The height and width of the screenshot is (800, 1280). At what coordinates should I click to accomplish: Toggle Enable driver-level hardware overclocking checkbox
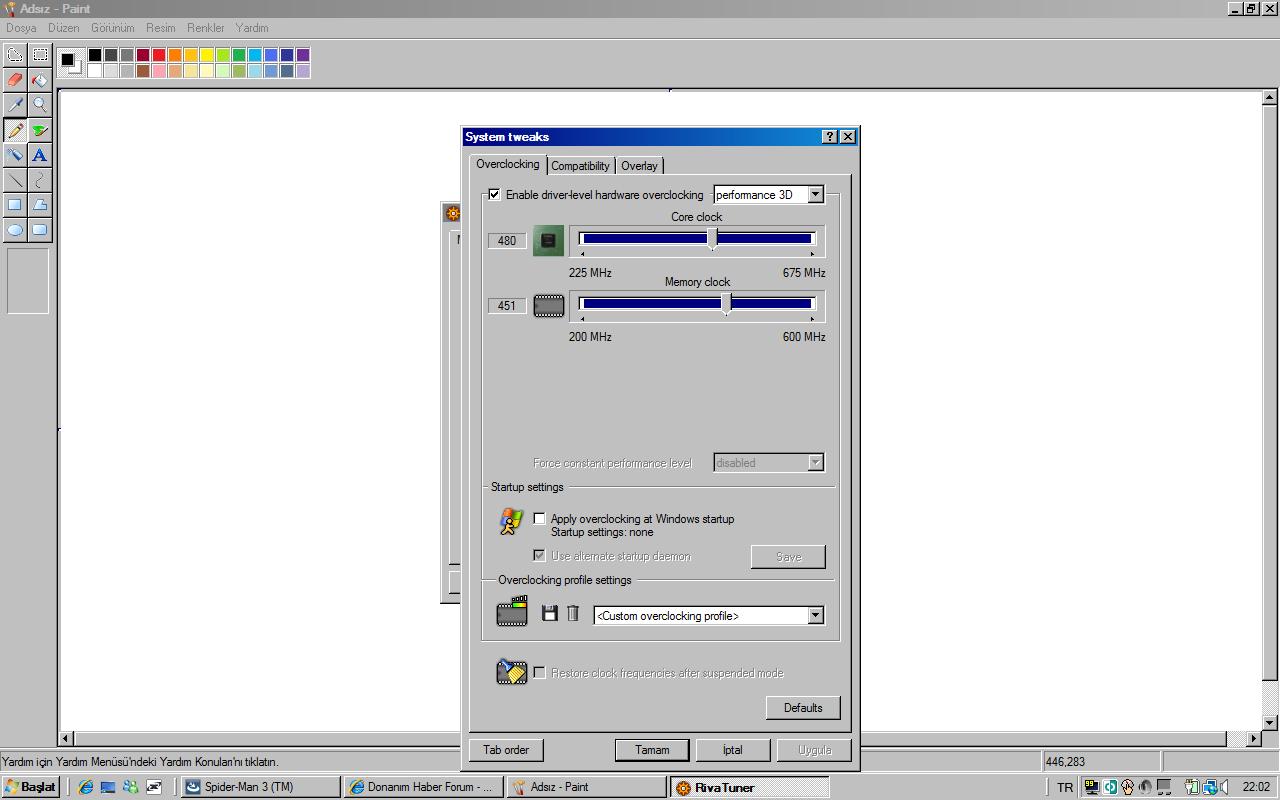tap(494, 194)
